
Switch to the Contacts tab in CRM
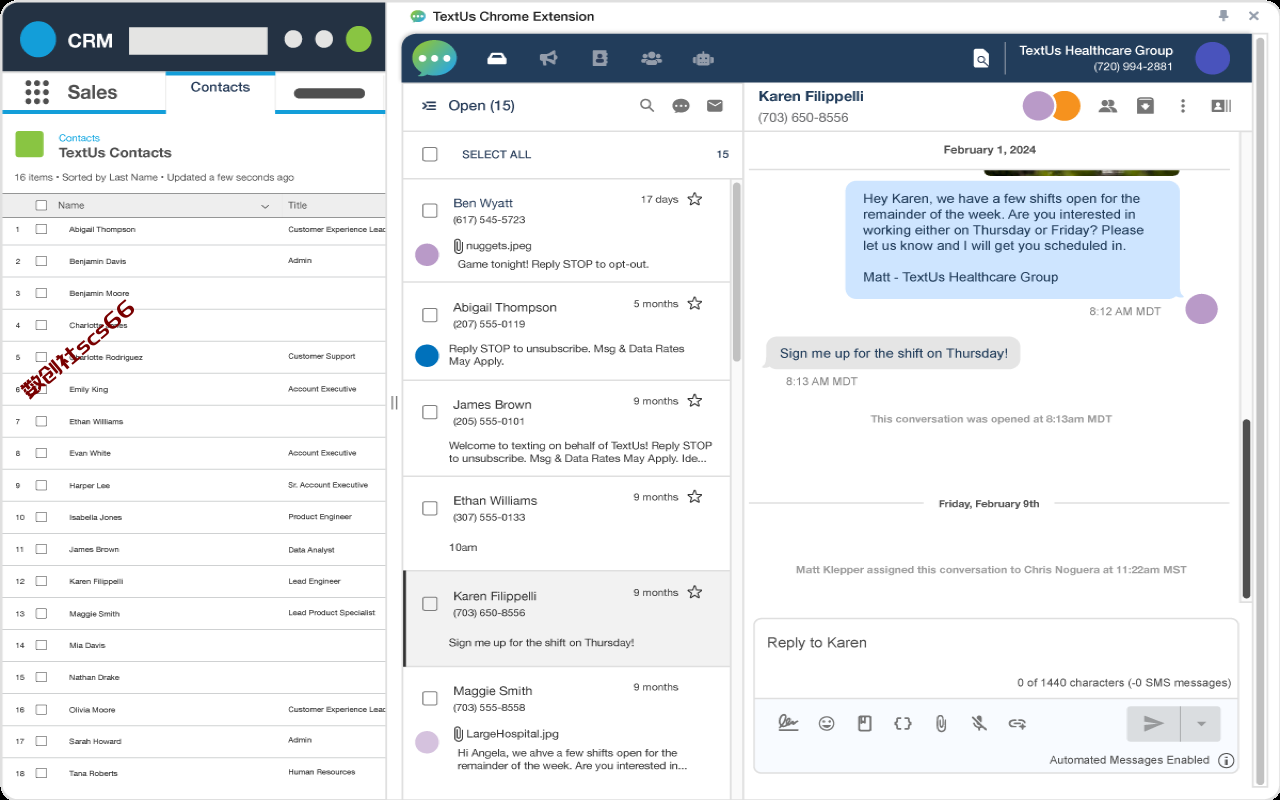point(220,88)
